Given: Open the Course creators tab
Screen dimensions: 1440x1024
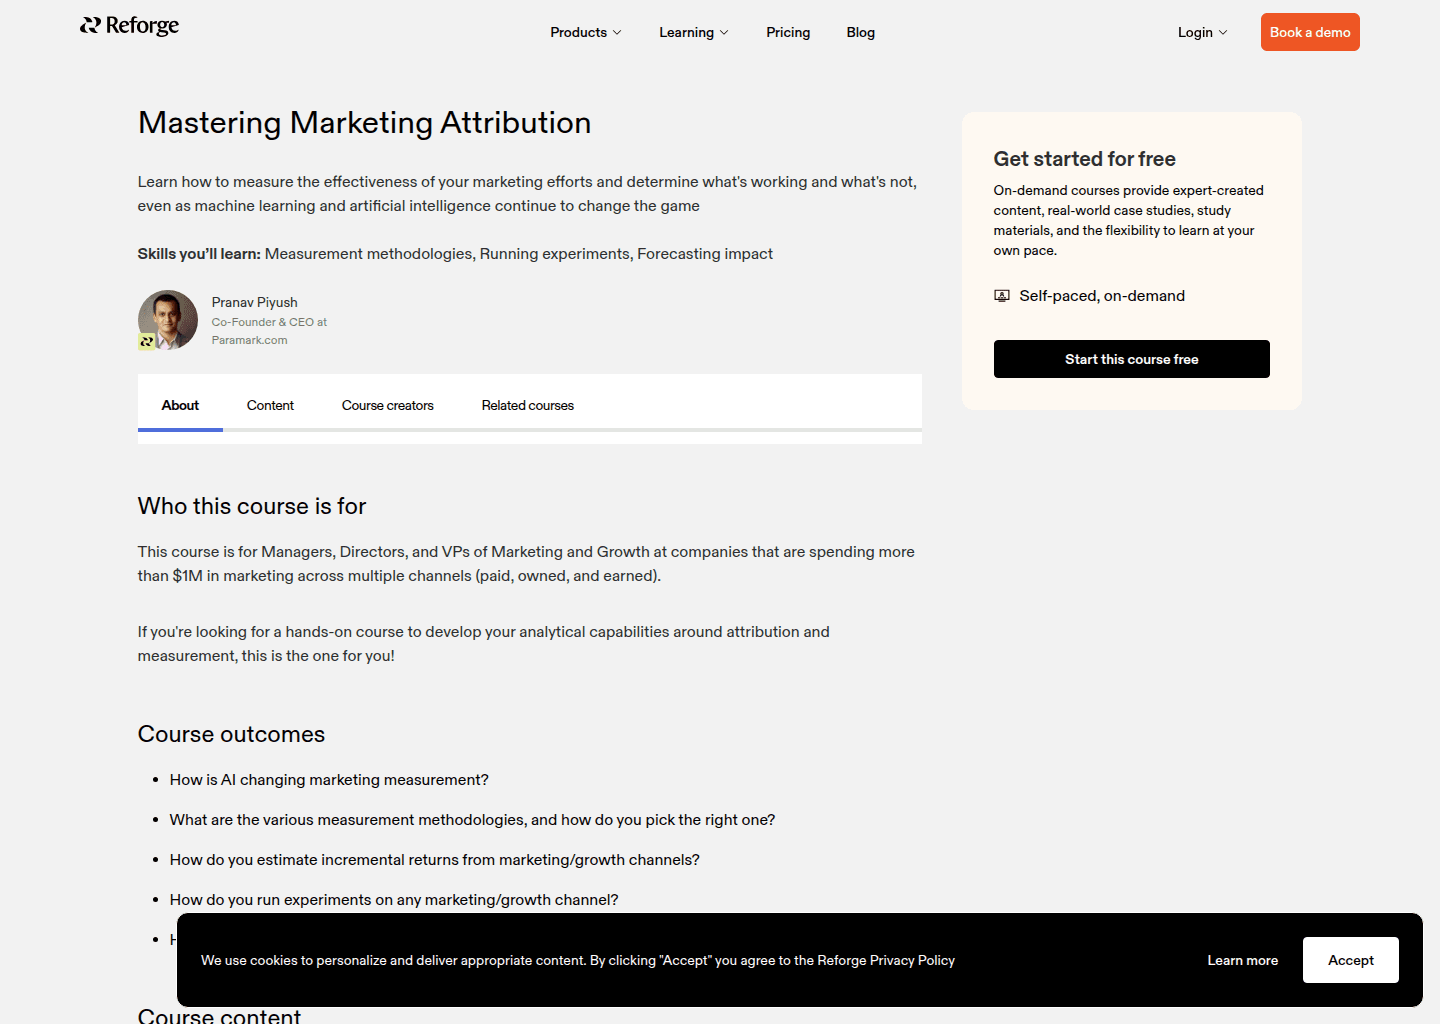Looking at the screenshot, I should 387,405.
